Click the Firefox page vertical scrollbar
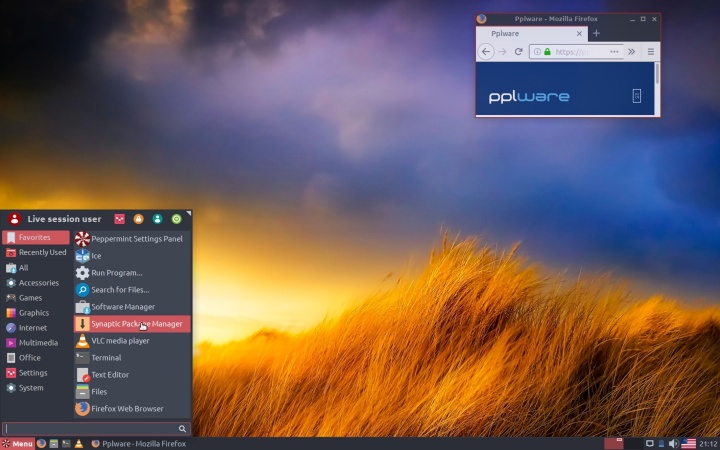This screenshot has height=450, width=720. (x=657, y=74)
